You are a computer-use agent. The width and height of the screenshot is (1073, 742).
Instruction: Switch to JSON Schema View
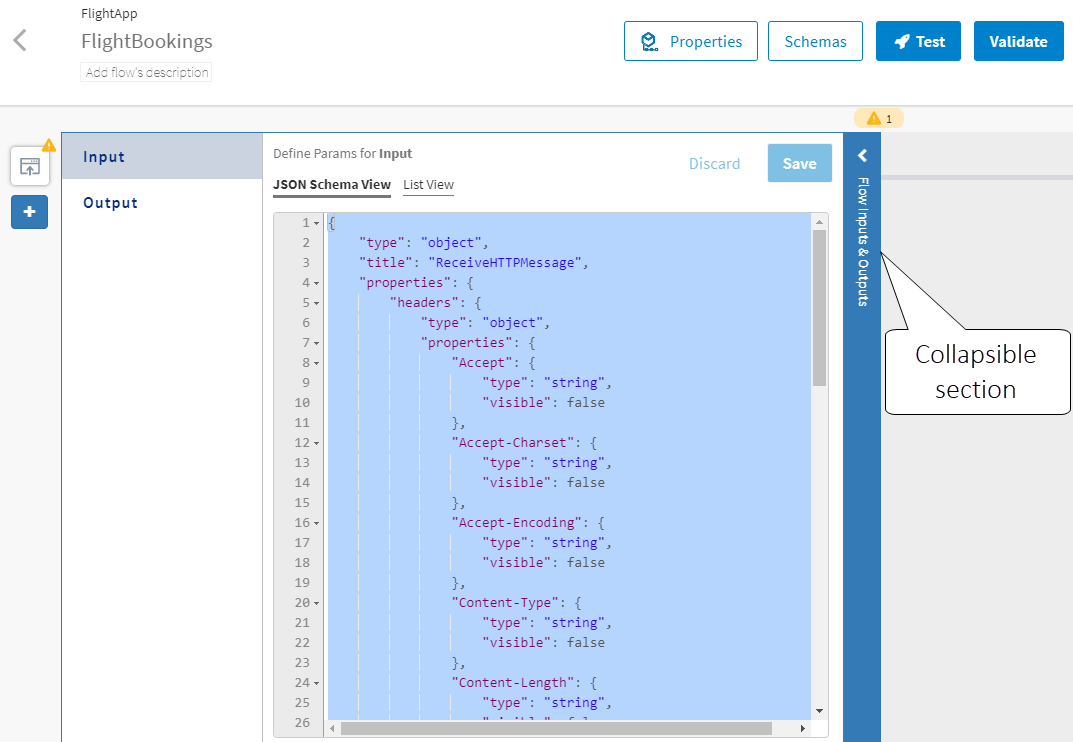(331, 185)
